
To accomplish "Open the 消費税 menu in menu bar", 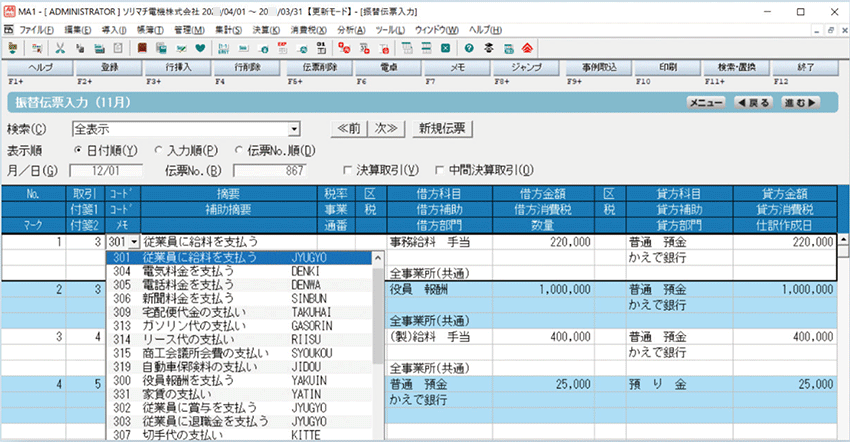I will (305, 31).
